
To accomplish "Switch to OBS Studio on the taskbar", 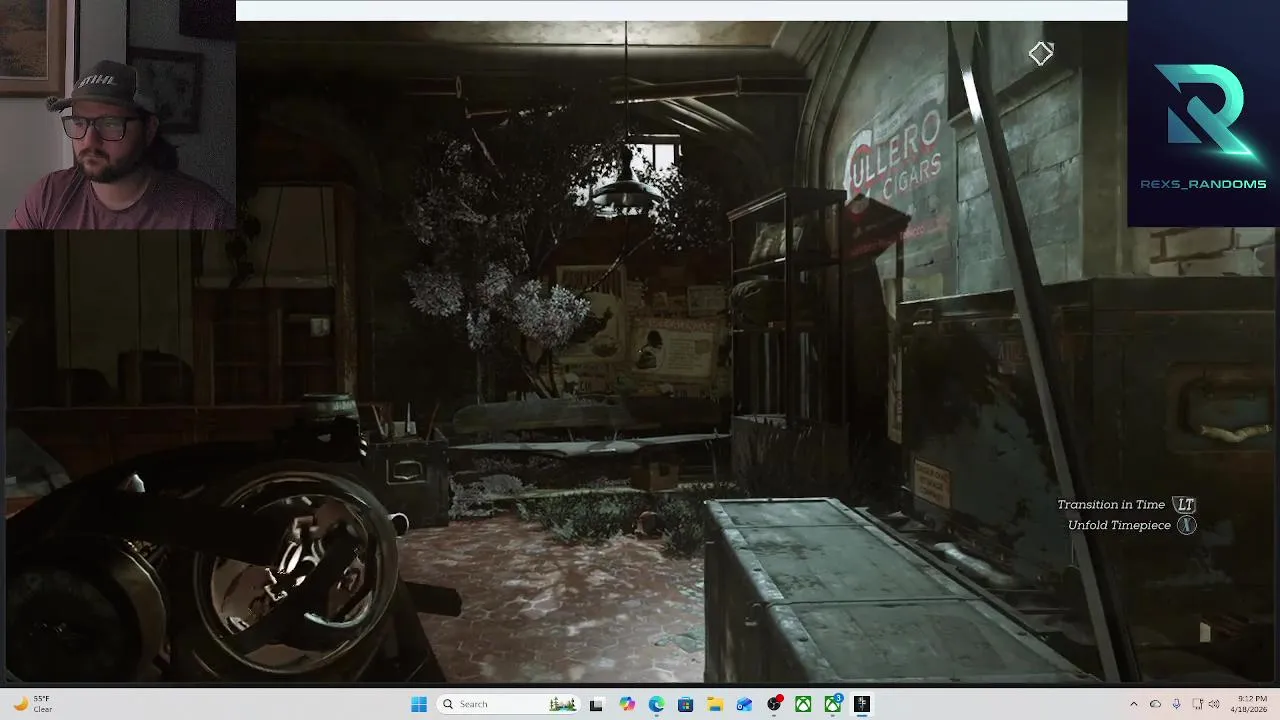I will 774,704.
